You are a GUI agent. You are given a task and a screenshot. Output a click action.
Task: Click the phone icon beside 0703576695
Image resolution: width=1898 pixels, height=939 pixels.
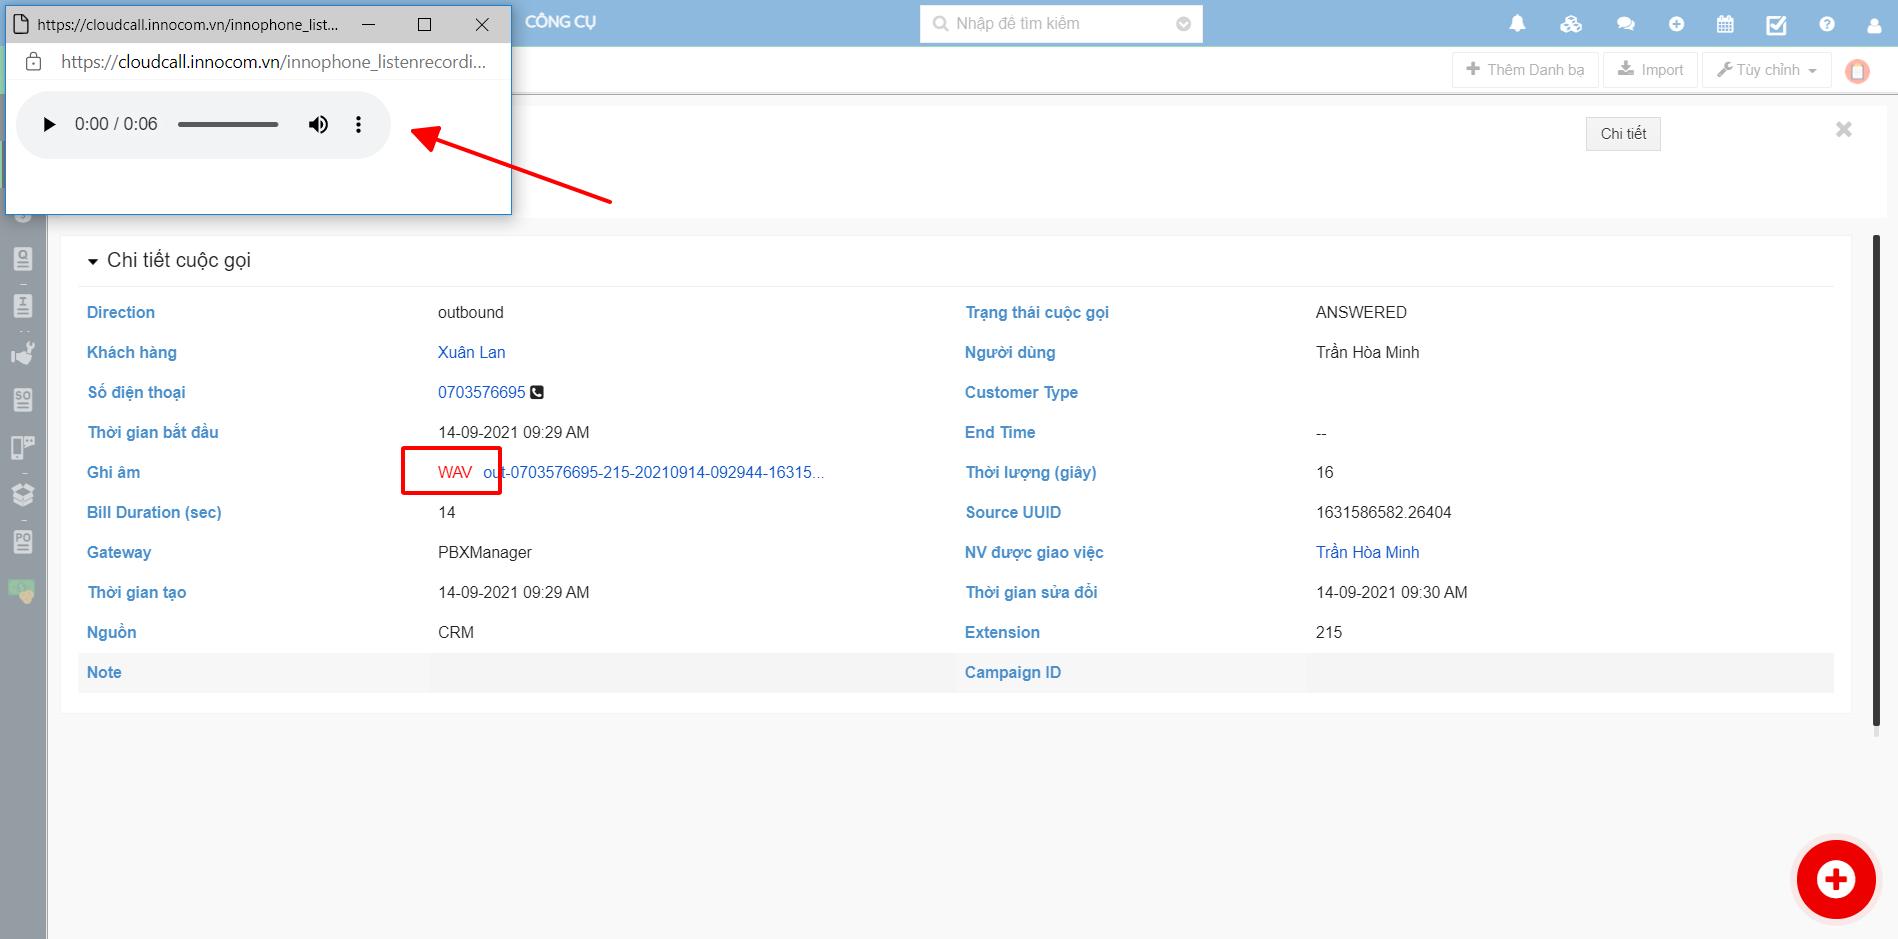coord(537,392)
